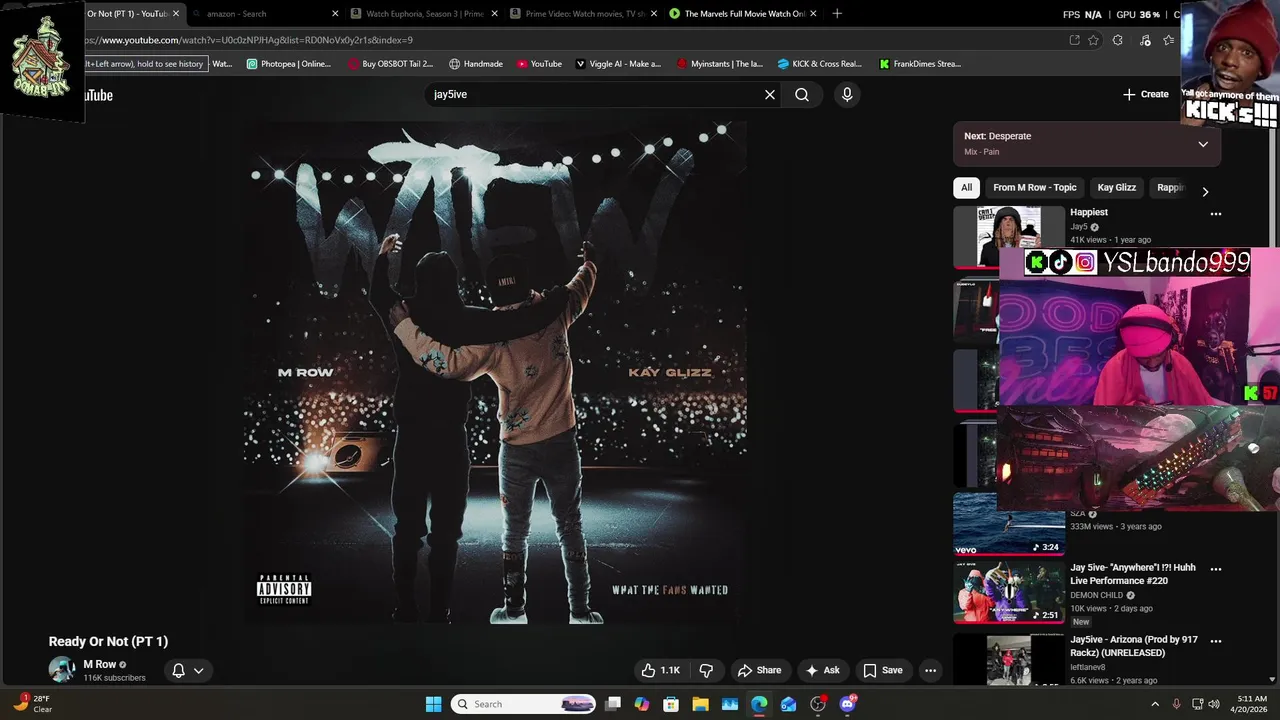
Task: Click the Windows taskbar search box
Action: pyautogui.click(x=523, y=704)
